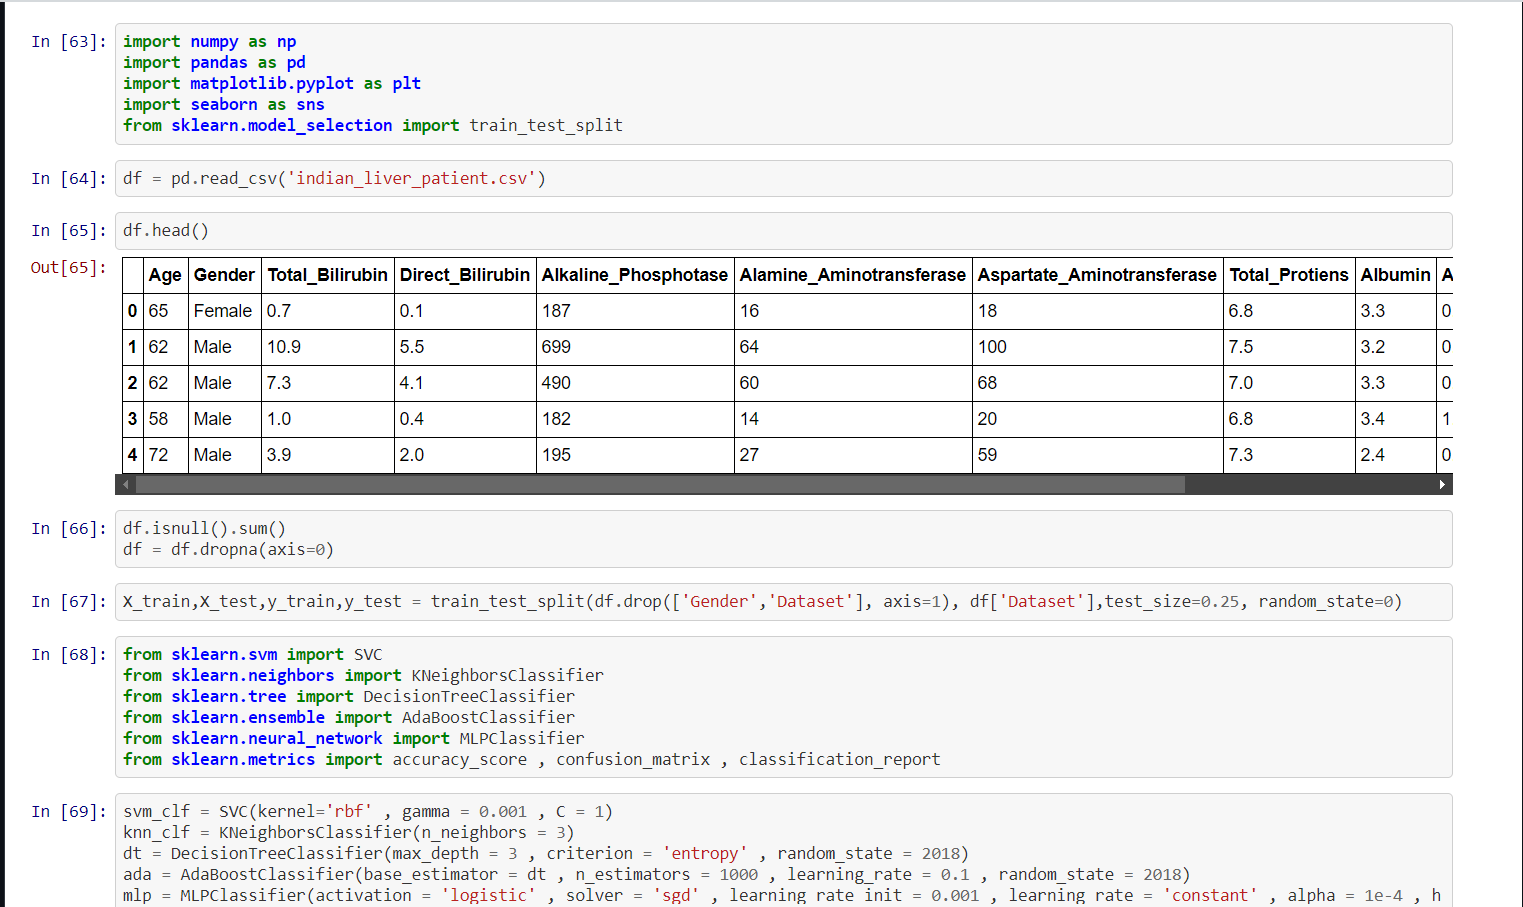Click the 'In [63]:' prompt label
Screen dimensions: 1523x907
[x=68, y=42]
